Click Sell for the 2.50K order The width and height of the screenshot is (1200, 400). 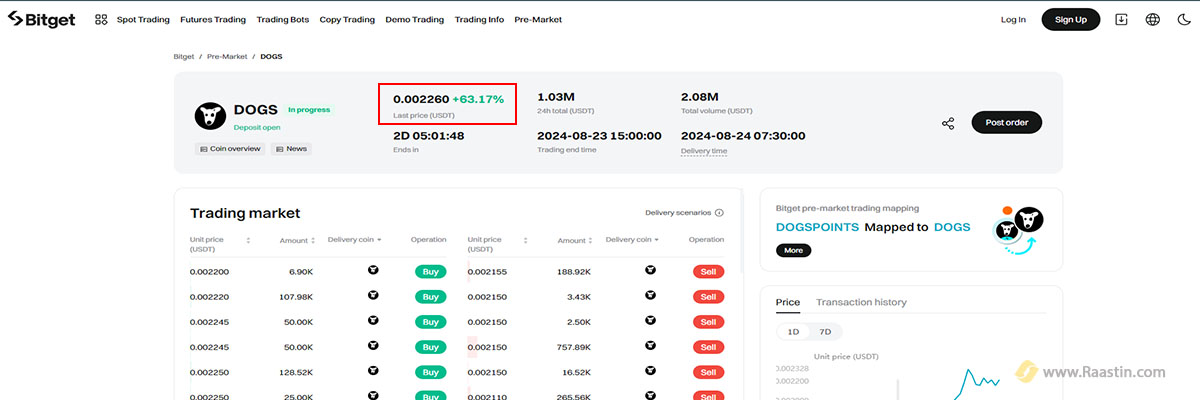coord(708,321)
